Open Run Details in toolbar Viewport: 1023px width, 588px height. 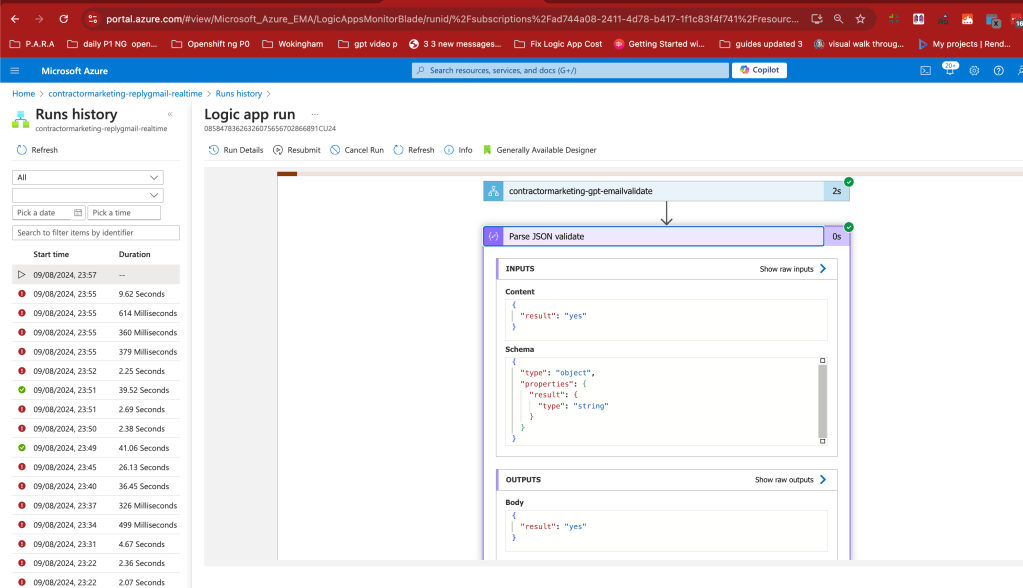point(236,150)
